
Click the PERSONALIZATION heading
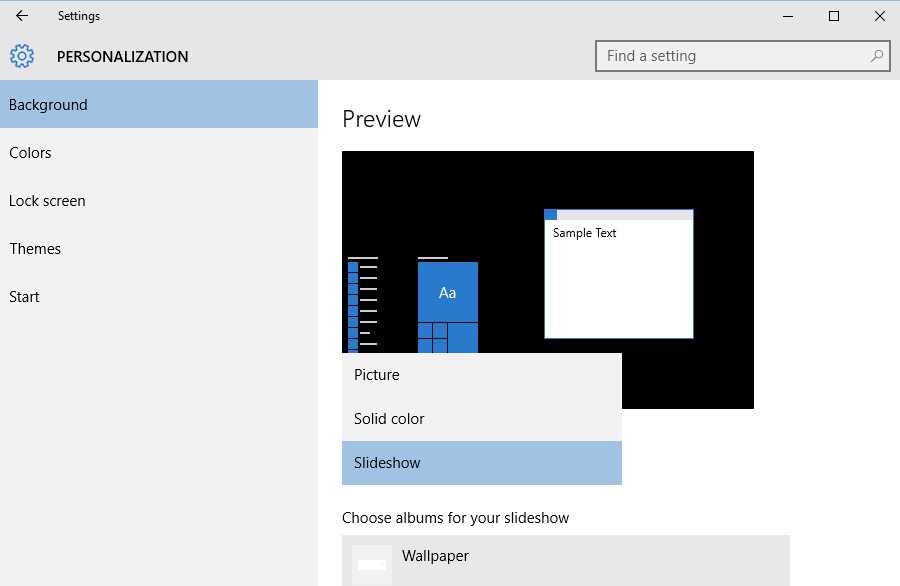(x=122, y=56)
